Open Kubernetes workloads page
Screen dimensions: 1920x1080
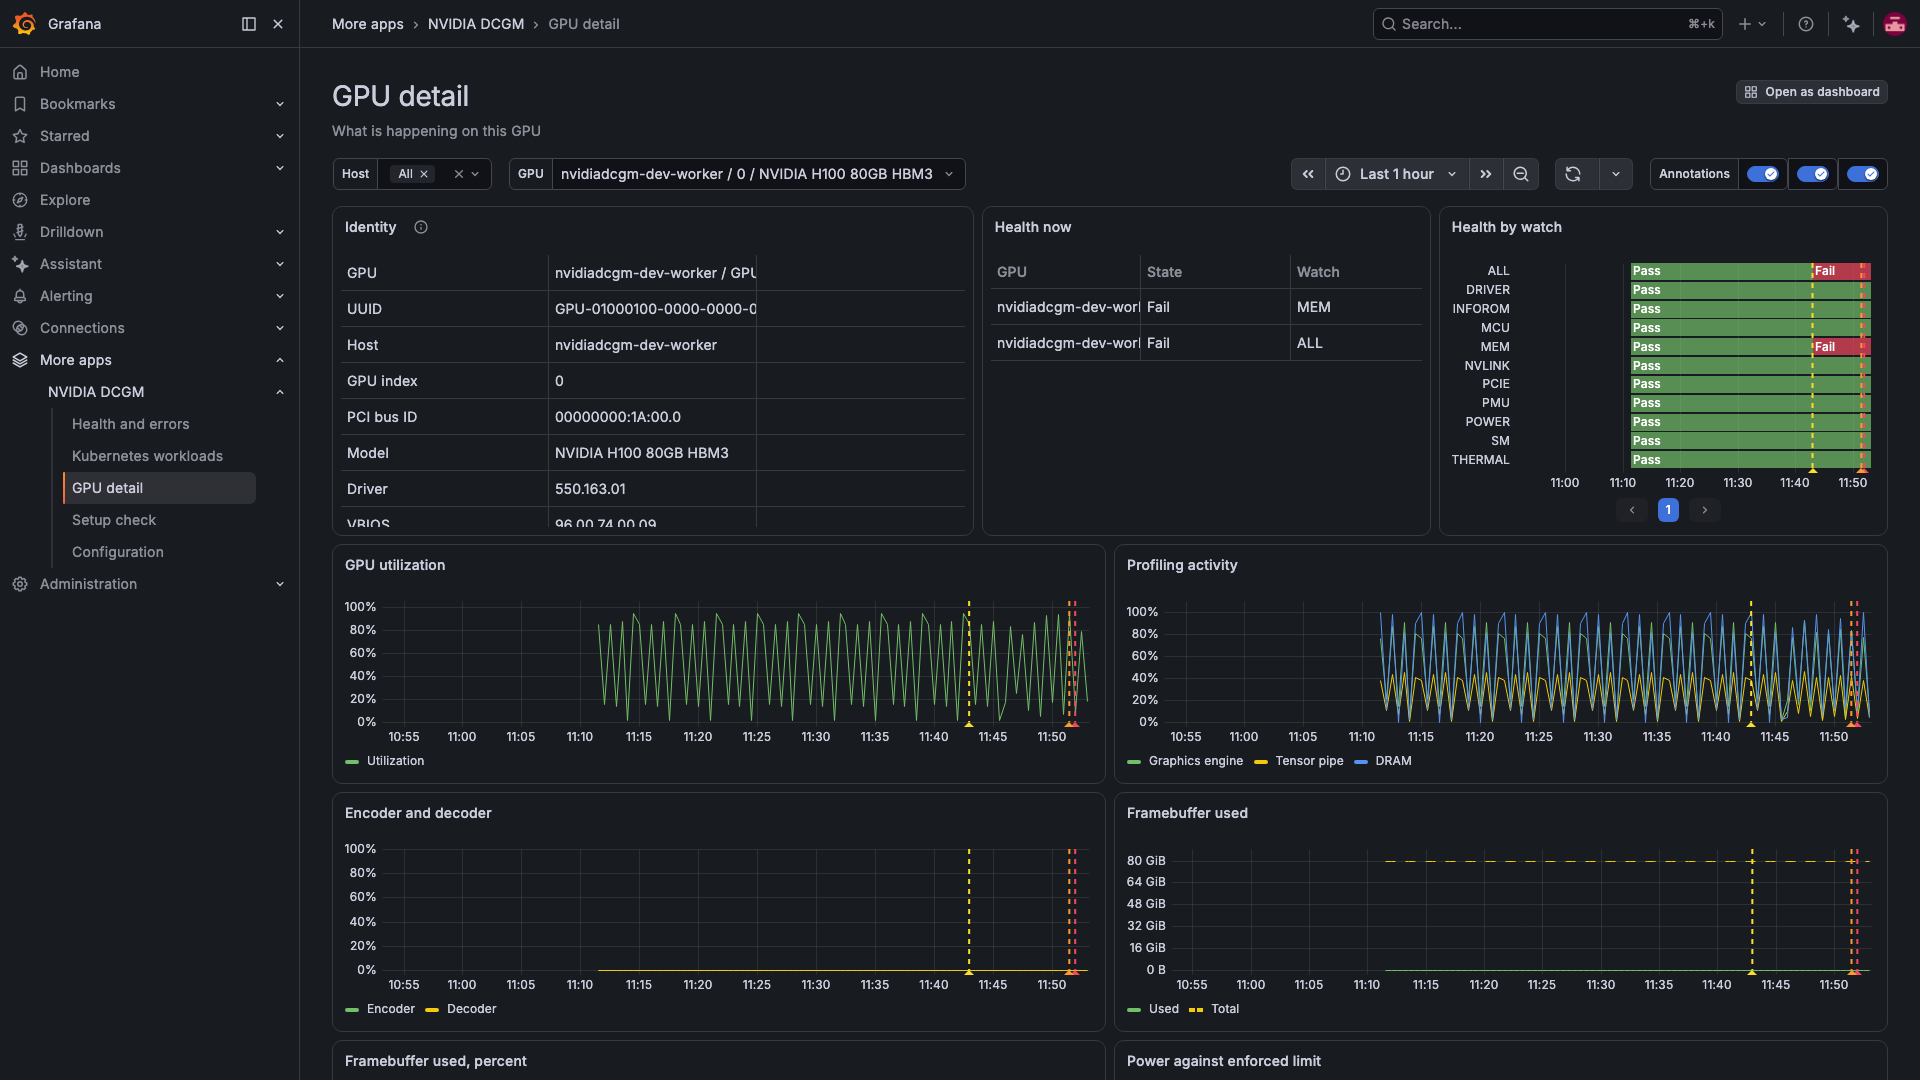(x=147, y=456)
